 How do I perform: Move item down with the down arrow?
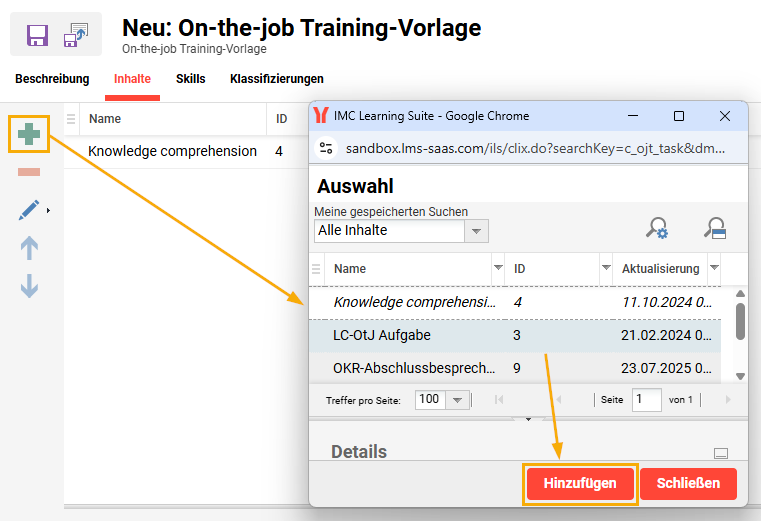29,286
